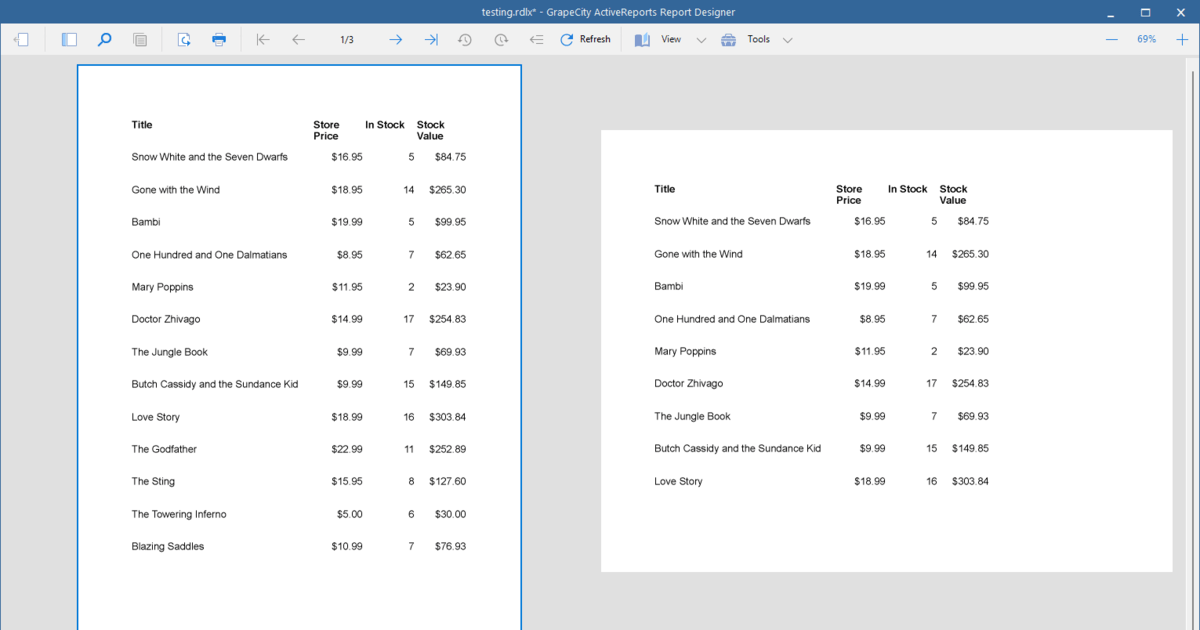Click the back-to-designer icon in the toolbar
This screenshot has height=630, width=1200.
point(22,40)
